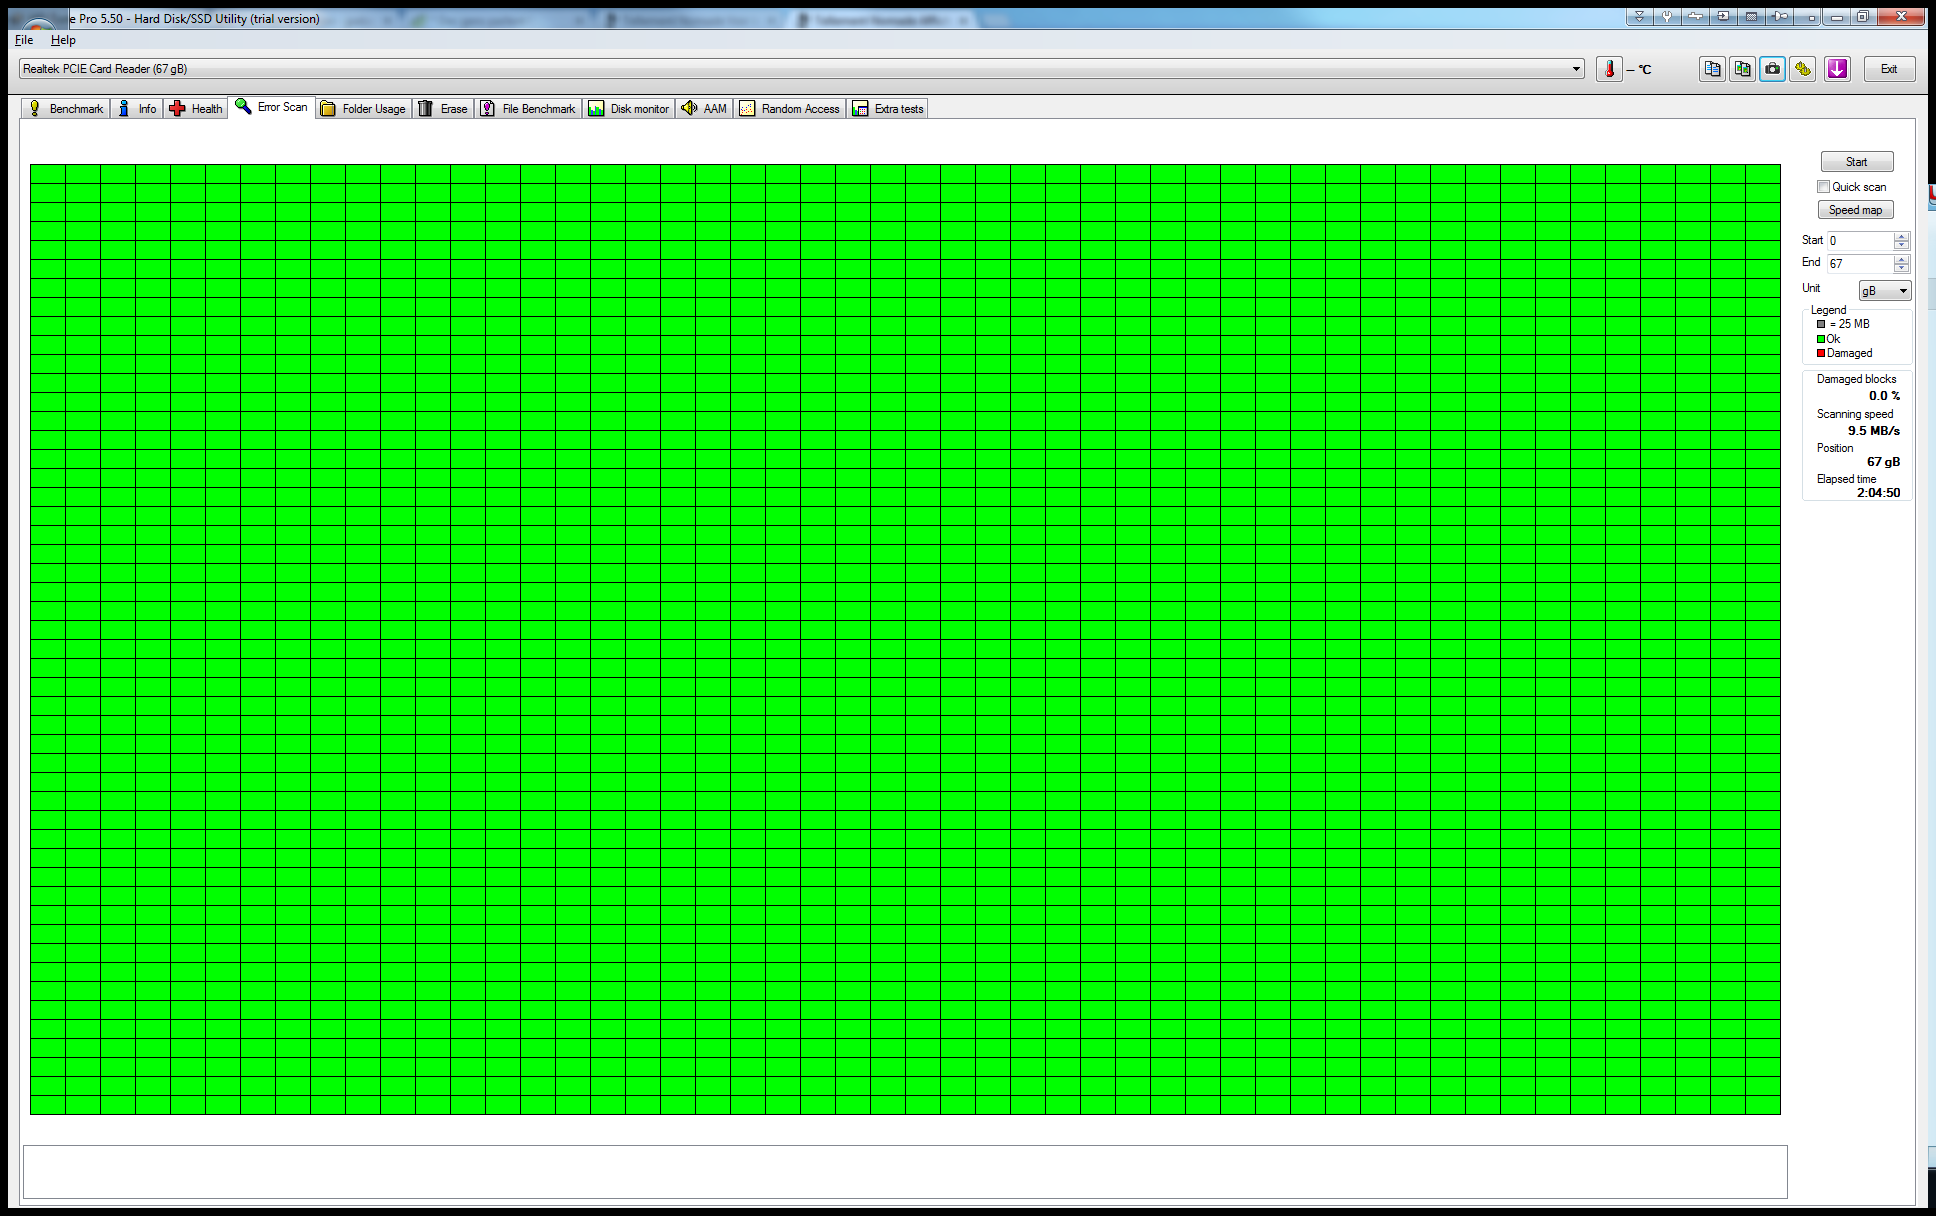Image resolution: width=1936 pixels, height=1216 pixels.
Task: Decrease the Start value with the down arrow
Action: [x=1901, y=245]
